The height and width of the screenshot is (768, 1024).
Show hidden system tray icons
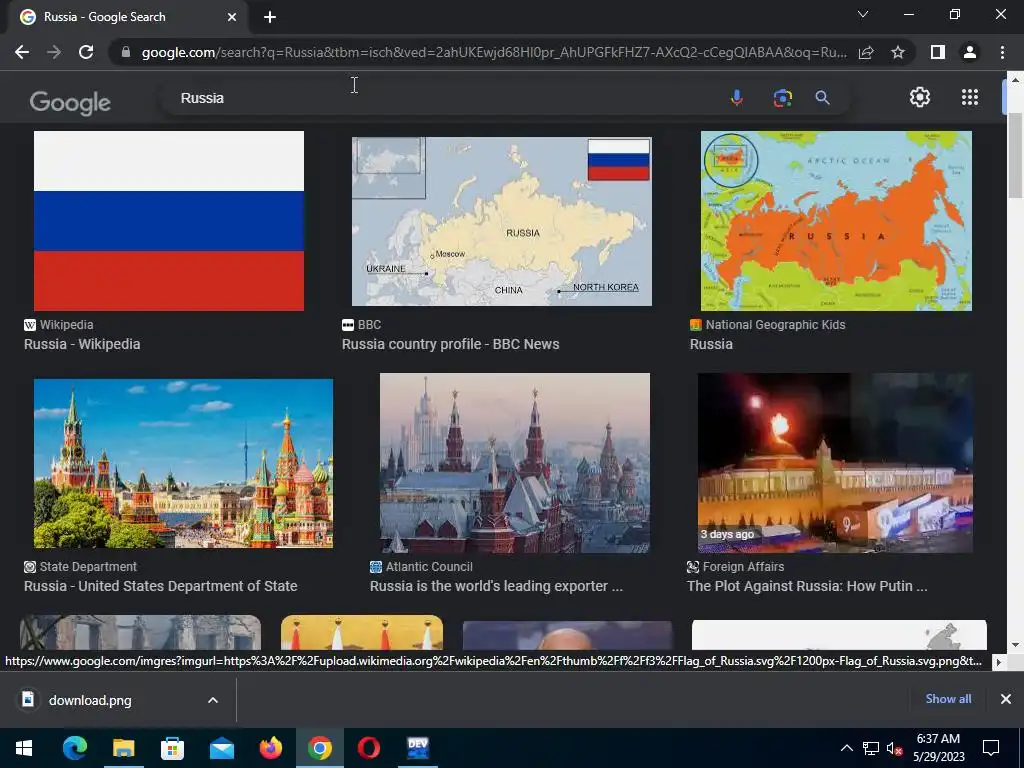point(846,748)
